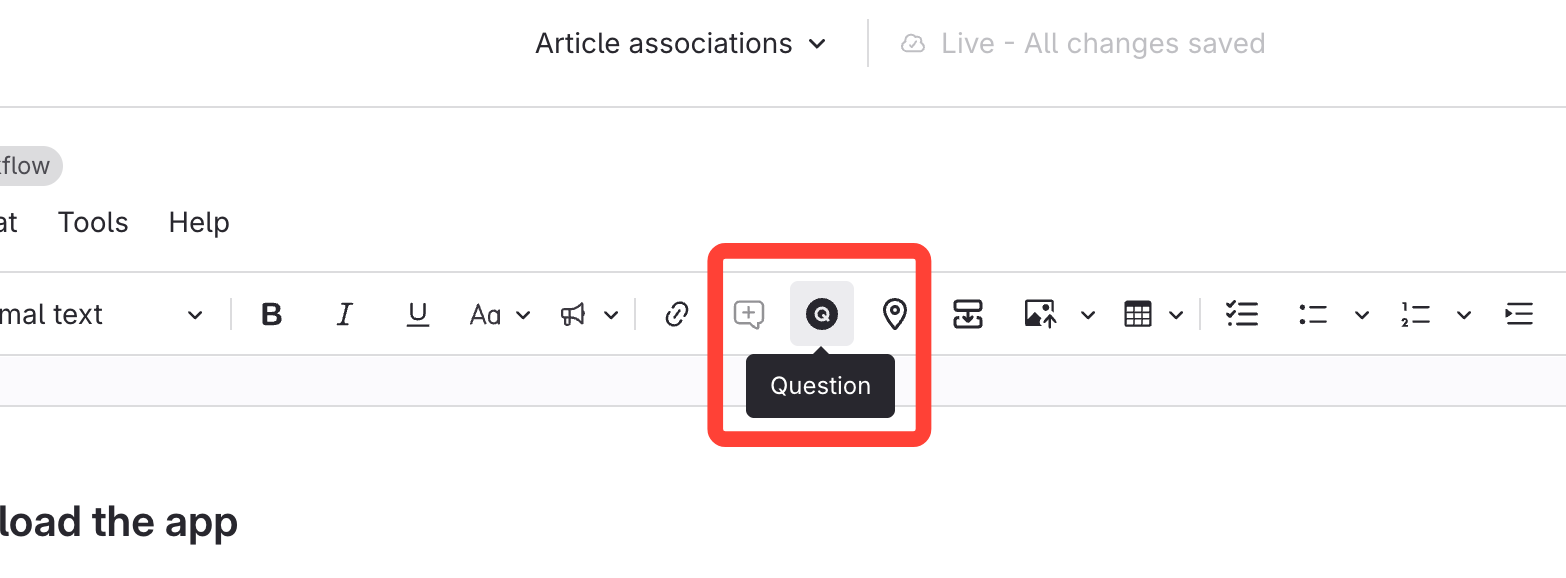Expand the text style dropdown
The width and height of the screenshot is (1566, 578).
pos(194,316)
